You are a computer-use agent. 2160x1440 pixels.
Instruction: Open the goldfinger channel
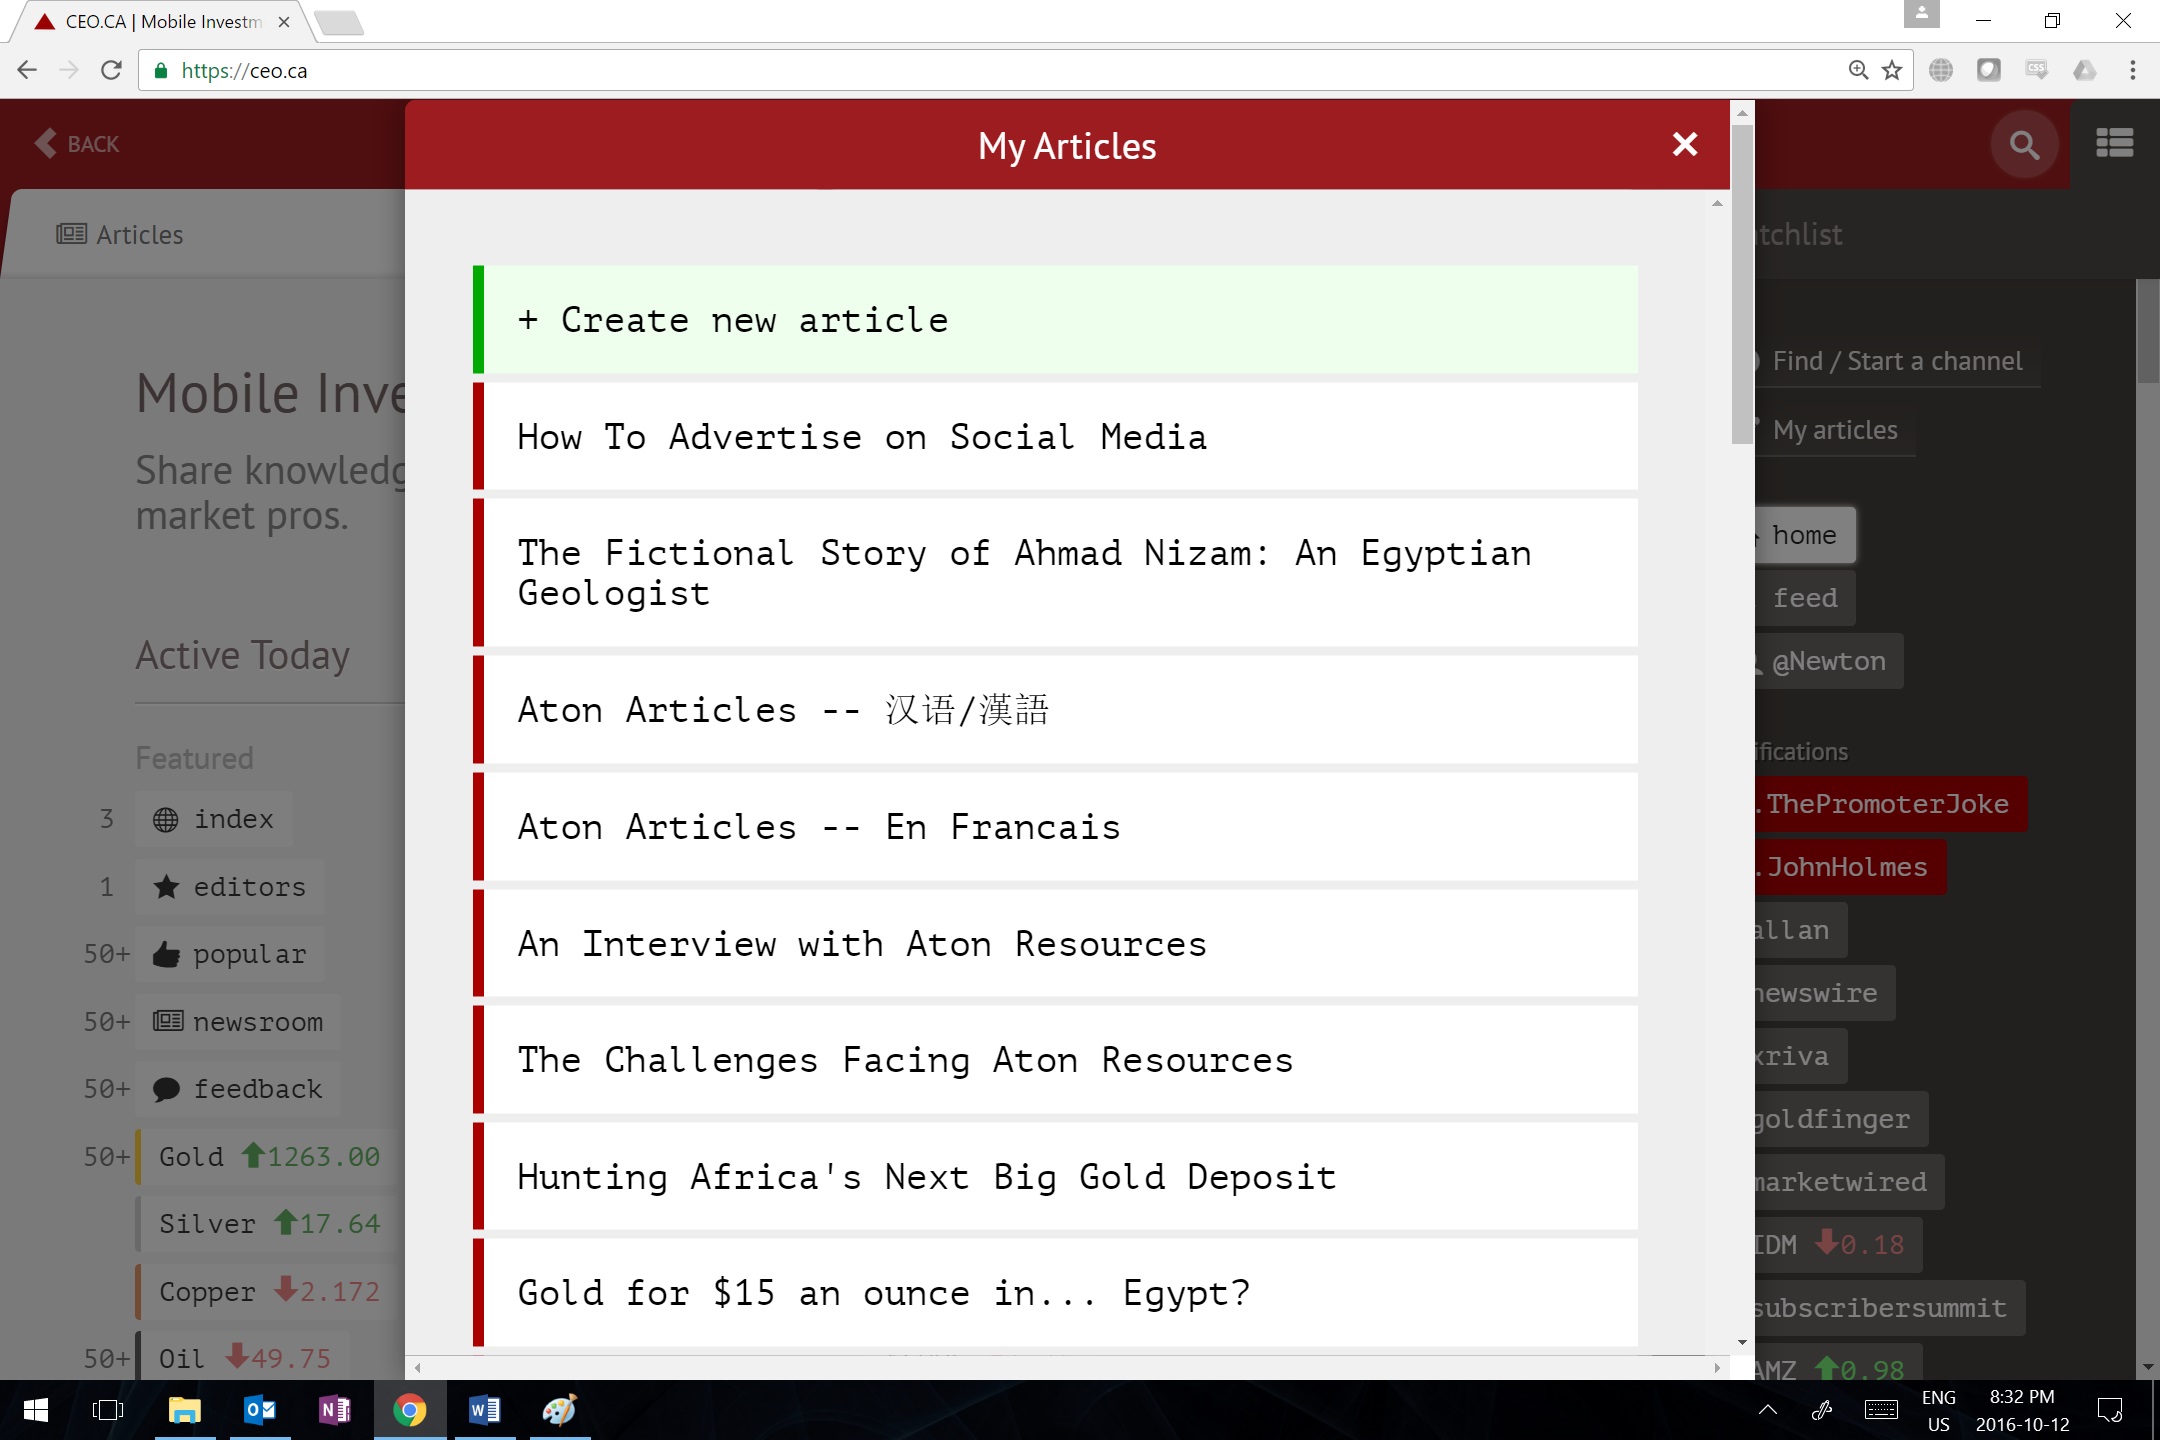tap(1840, 1119)
